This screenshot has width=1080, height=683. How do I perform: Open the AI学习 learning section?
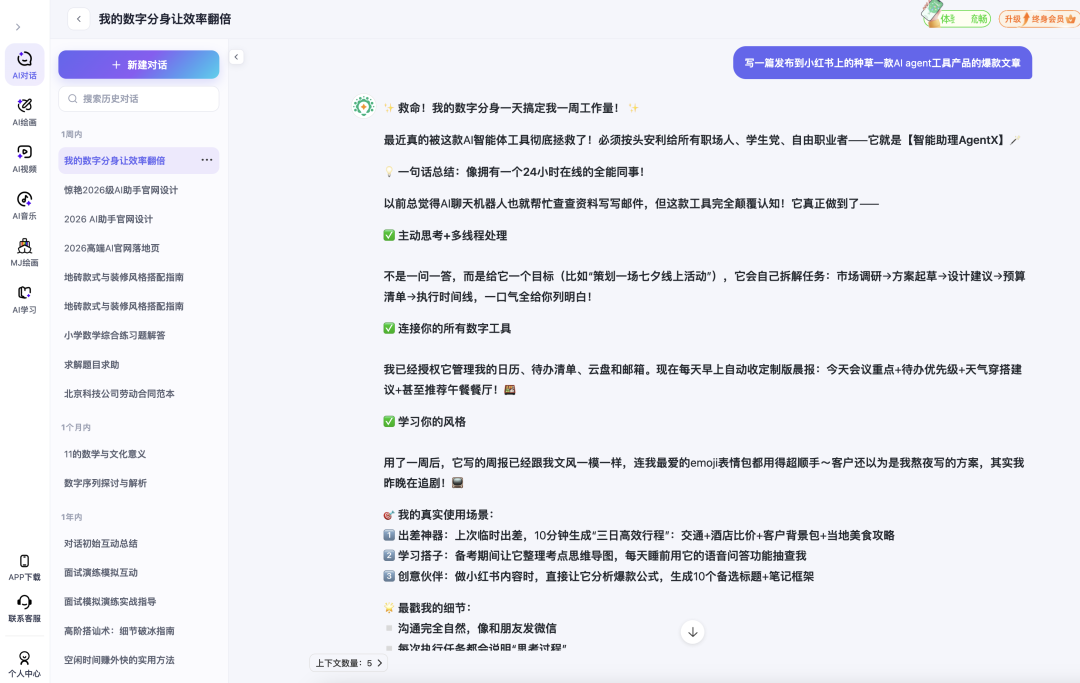pos(24,299)
